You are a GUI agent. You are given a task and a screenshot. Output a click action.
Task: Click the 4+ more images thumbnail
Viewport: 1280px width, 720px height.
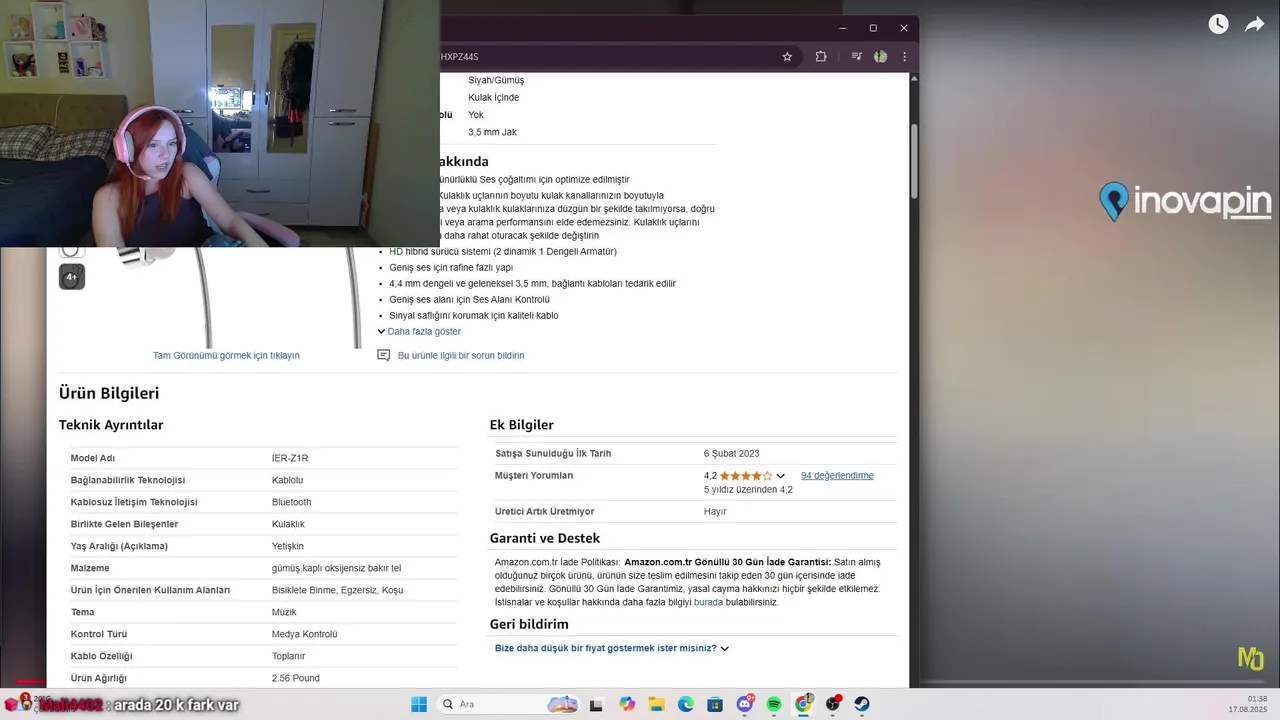coord(71,277)
